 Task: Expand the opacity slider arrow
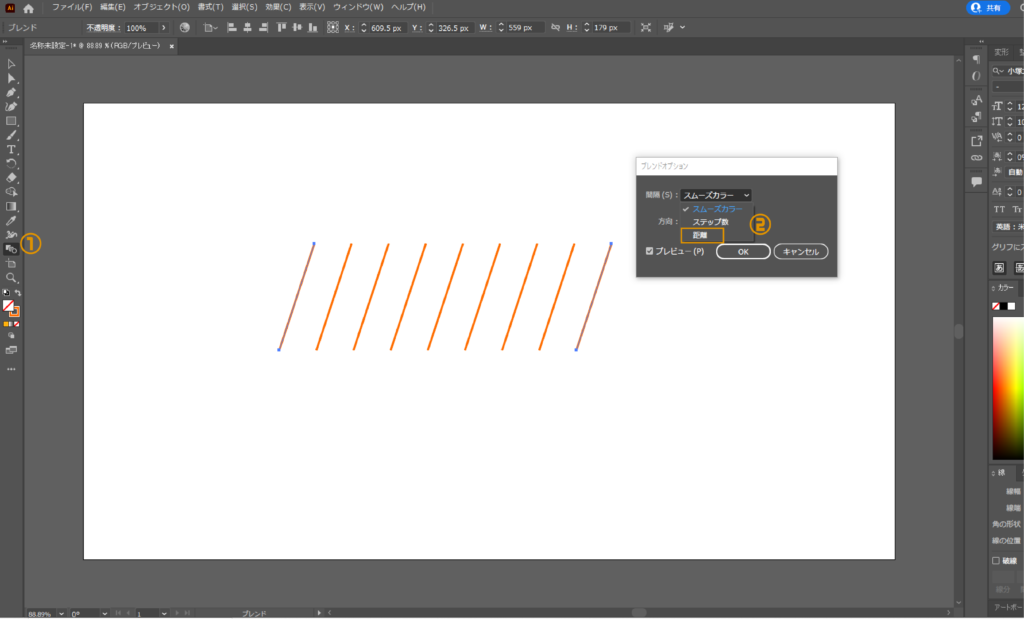(x=163, y=28)
